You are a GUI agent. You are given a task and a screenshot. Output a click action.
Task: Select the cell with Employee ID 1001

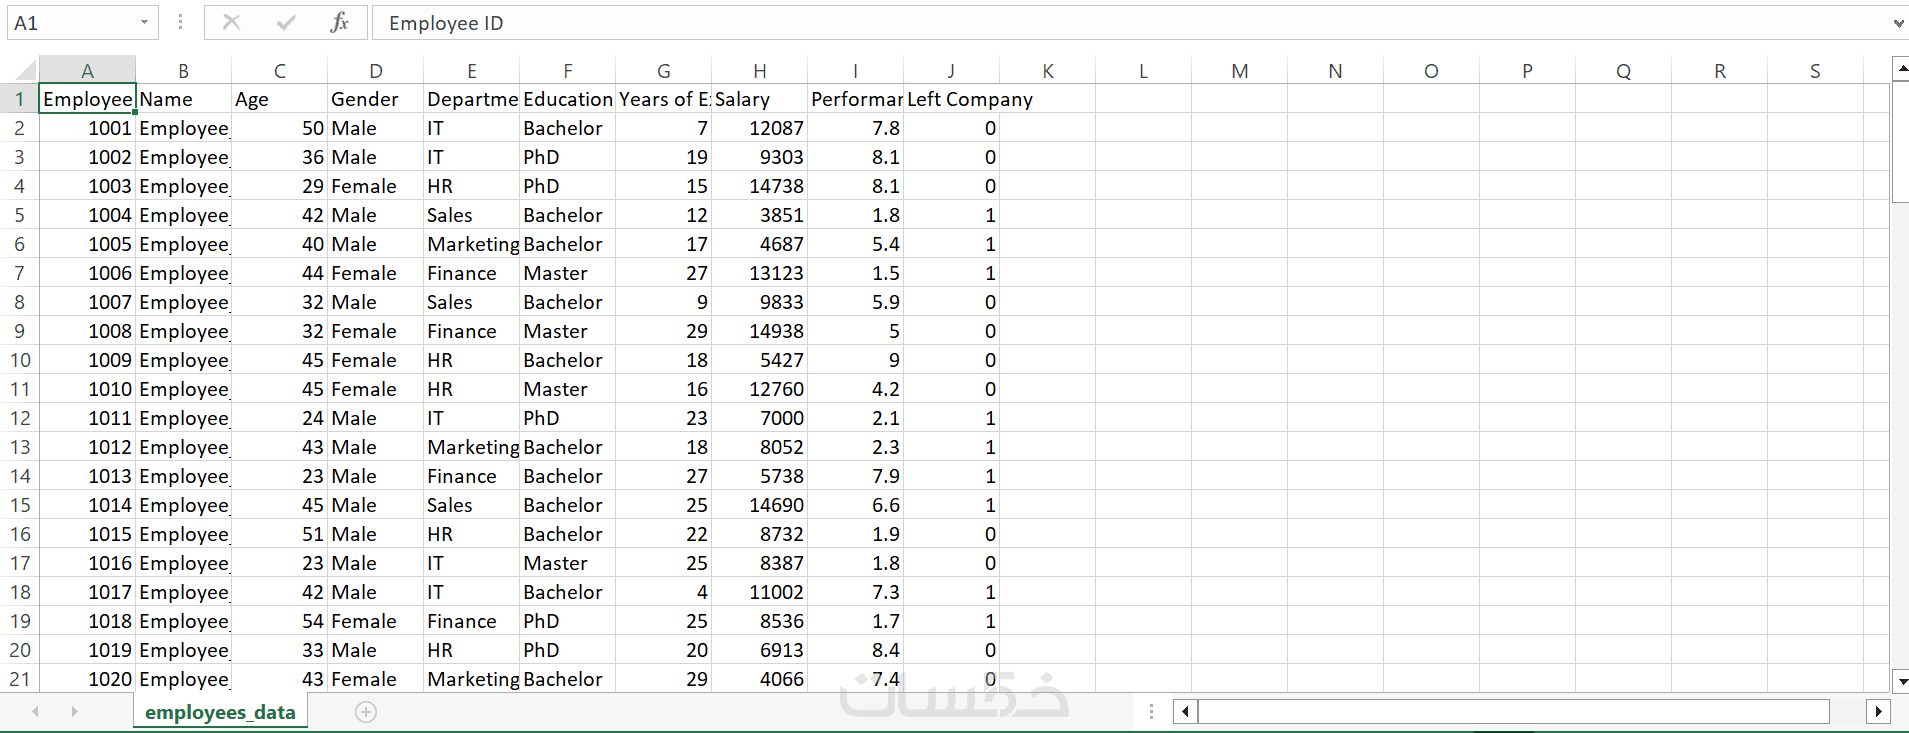(x=87, y=128)
